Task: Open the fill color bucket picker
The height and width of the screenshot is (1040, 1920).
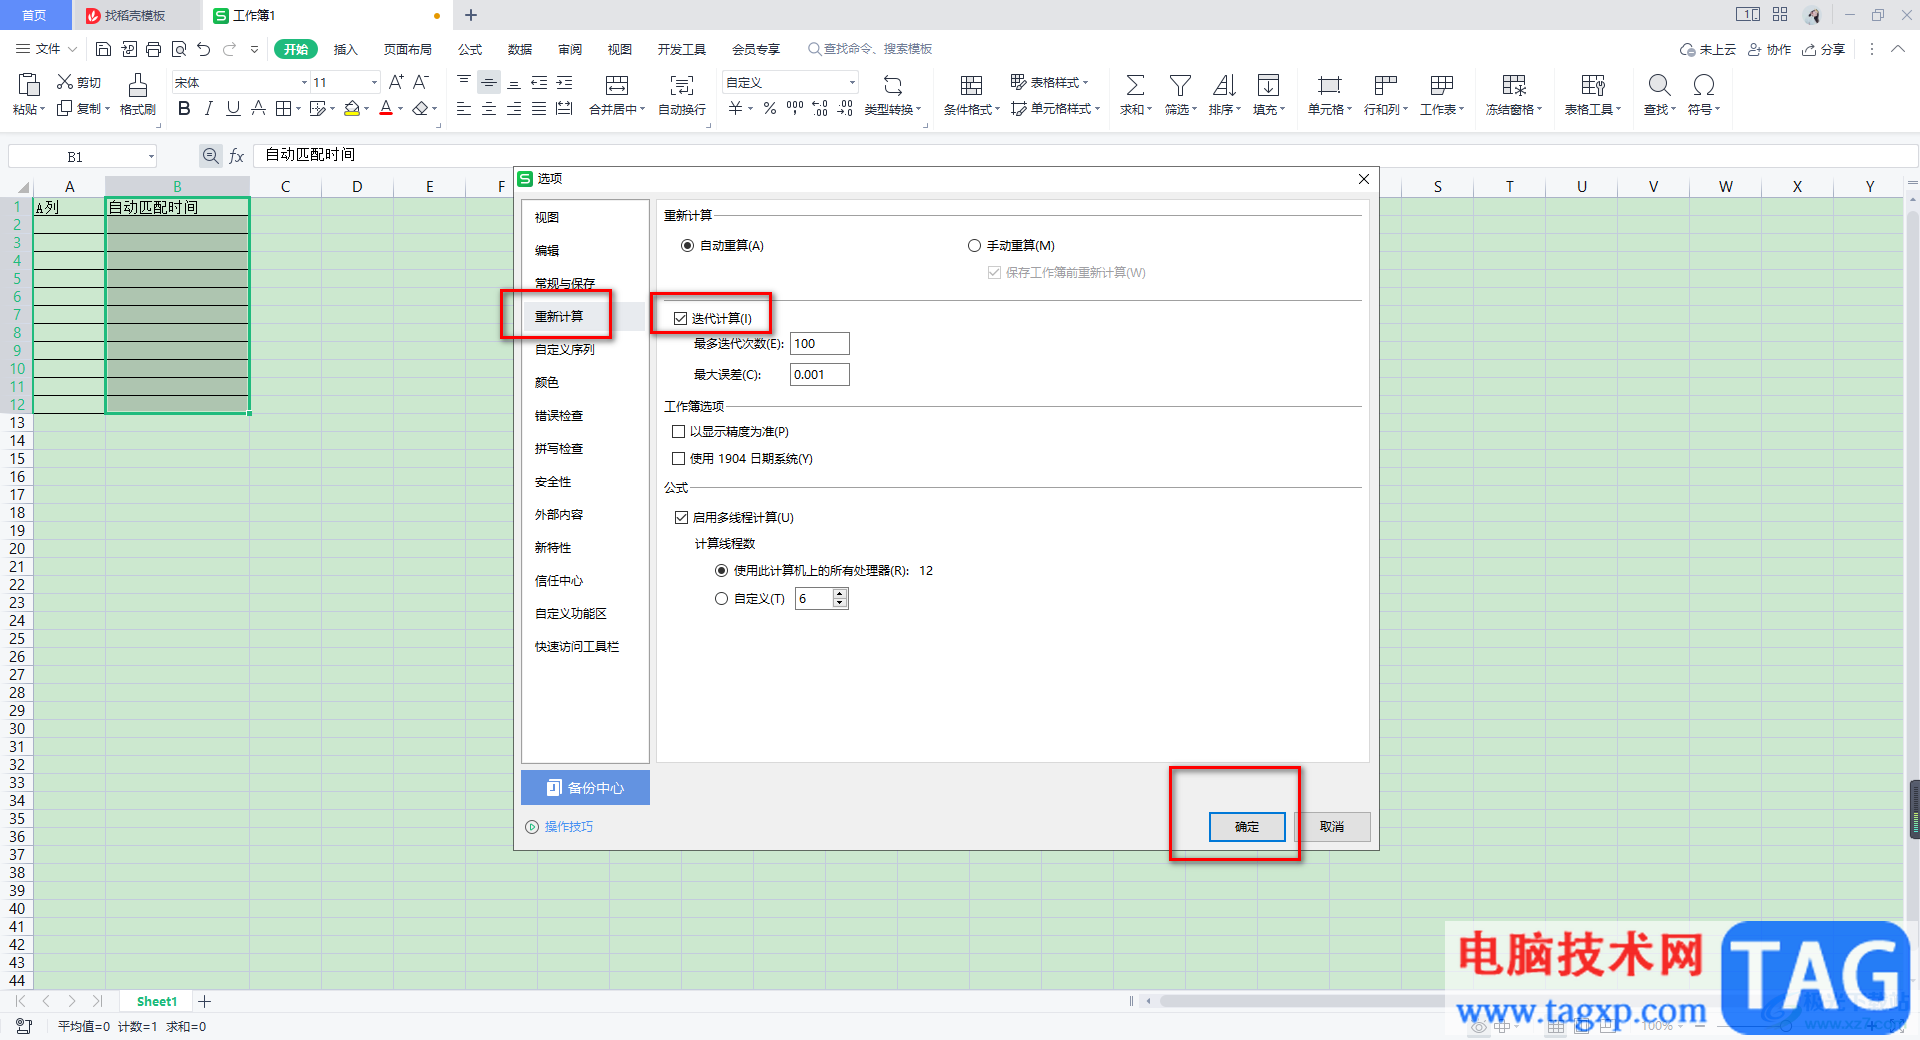Action: [351, 108]
